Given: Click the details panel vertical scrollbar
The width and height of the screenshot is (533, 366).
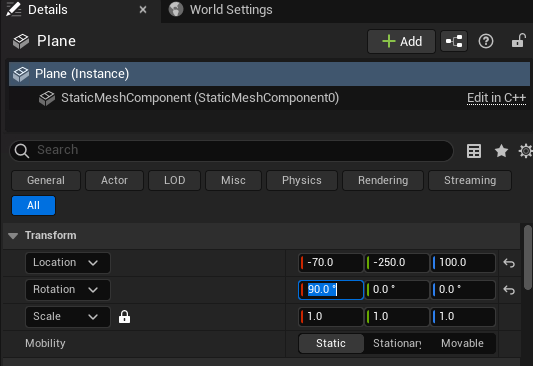Looking at the screenshot, I should point(528,258).
